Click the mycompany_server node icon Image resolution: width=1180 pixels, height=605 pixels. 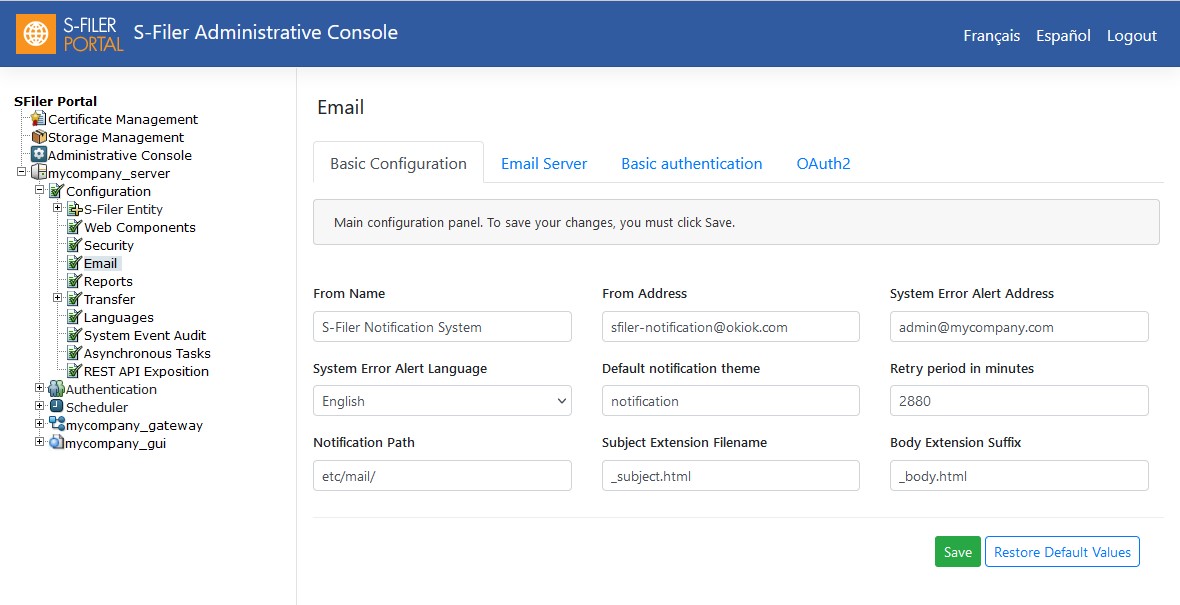pyautogui.click(x=38, y=173)
